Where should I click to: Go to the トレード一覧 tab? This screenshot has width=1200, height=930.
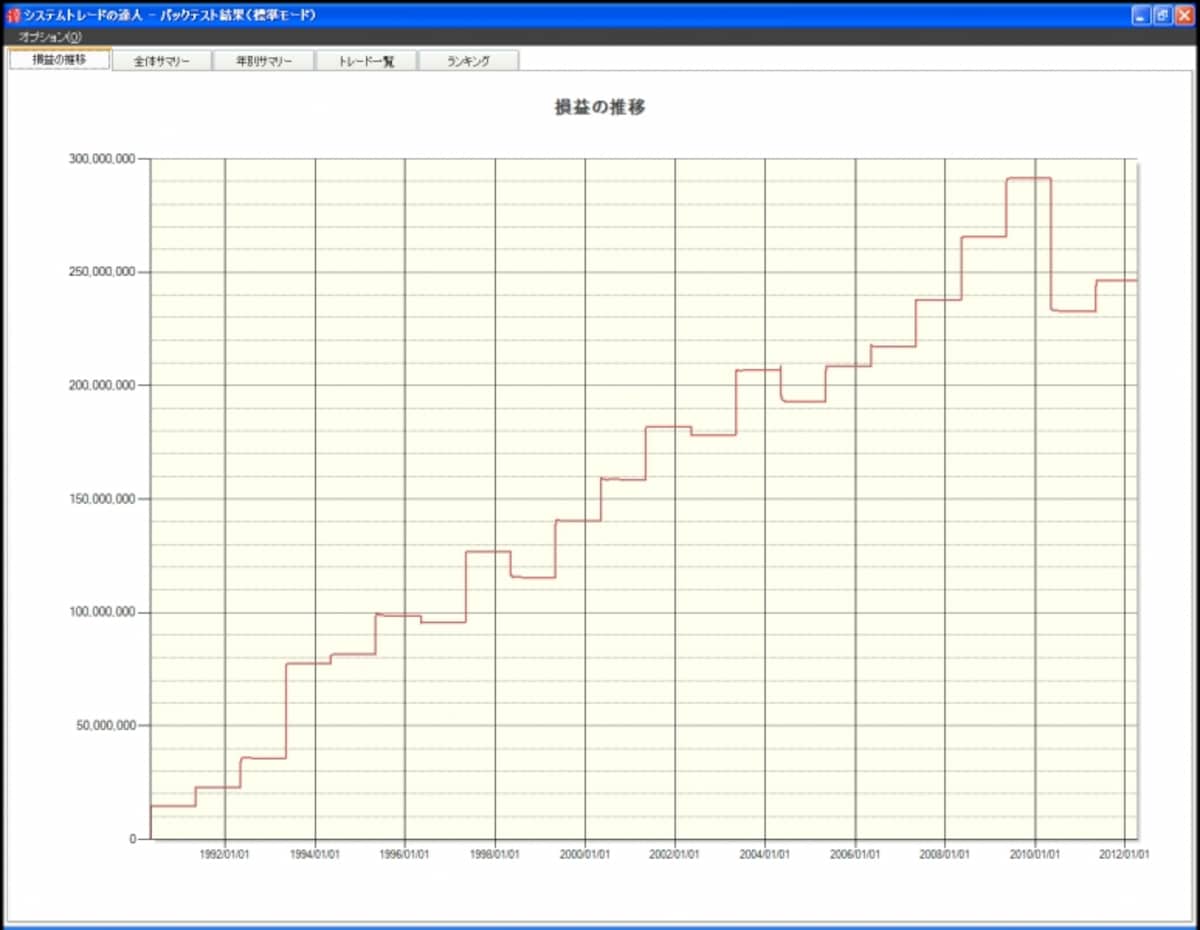[366, 61]
